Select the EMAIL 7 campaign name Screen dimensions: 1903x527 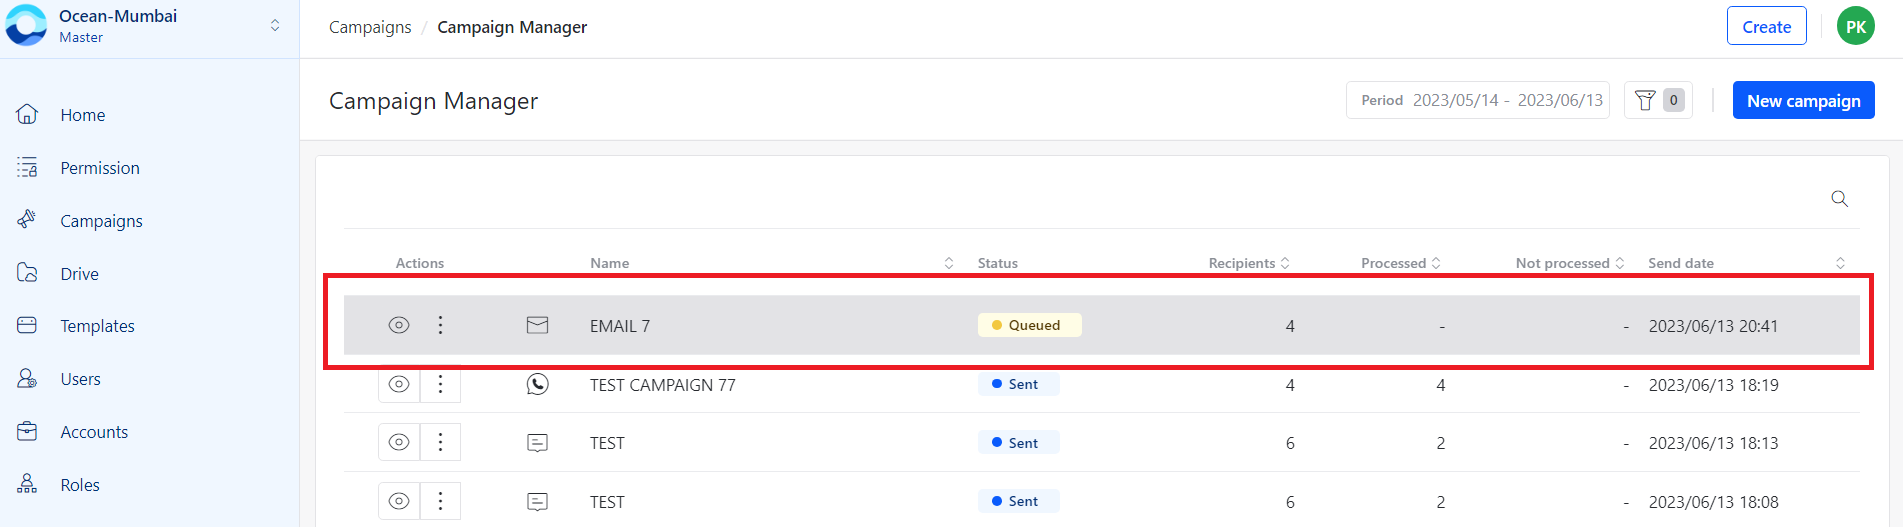click(x=620, y=326)
